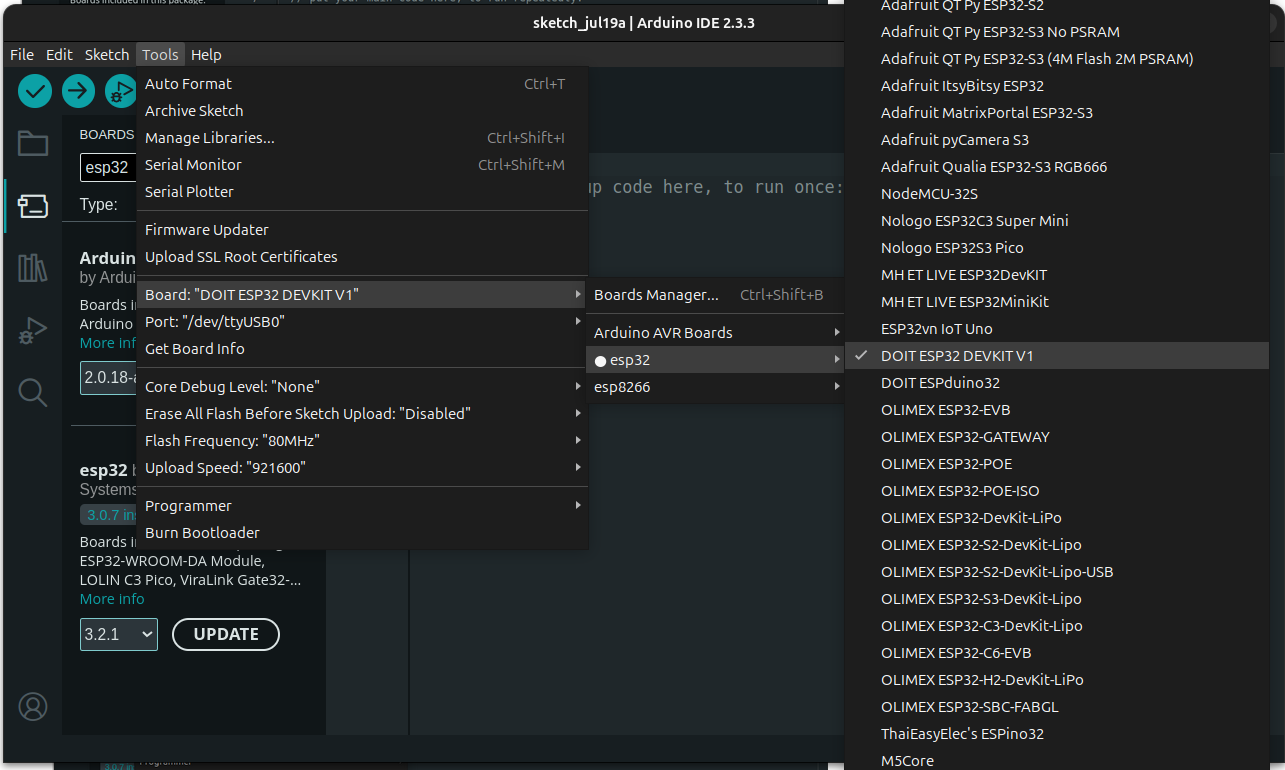
Task: Open the 2.0.18 version dropdown for Arduino package
Action: coord(108,378)
